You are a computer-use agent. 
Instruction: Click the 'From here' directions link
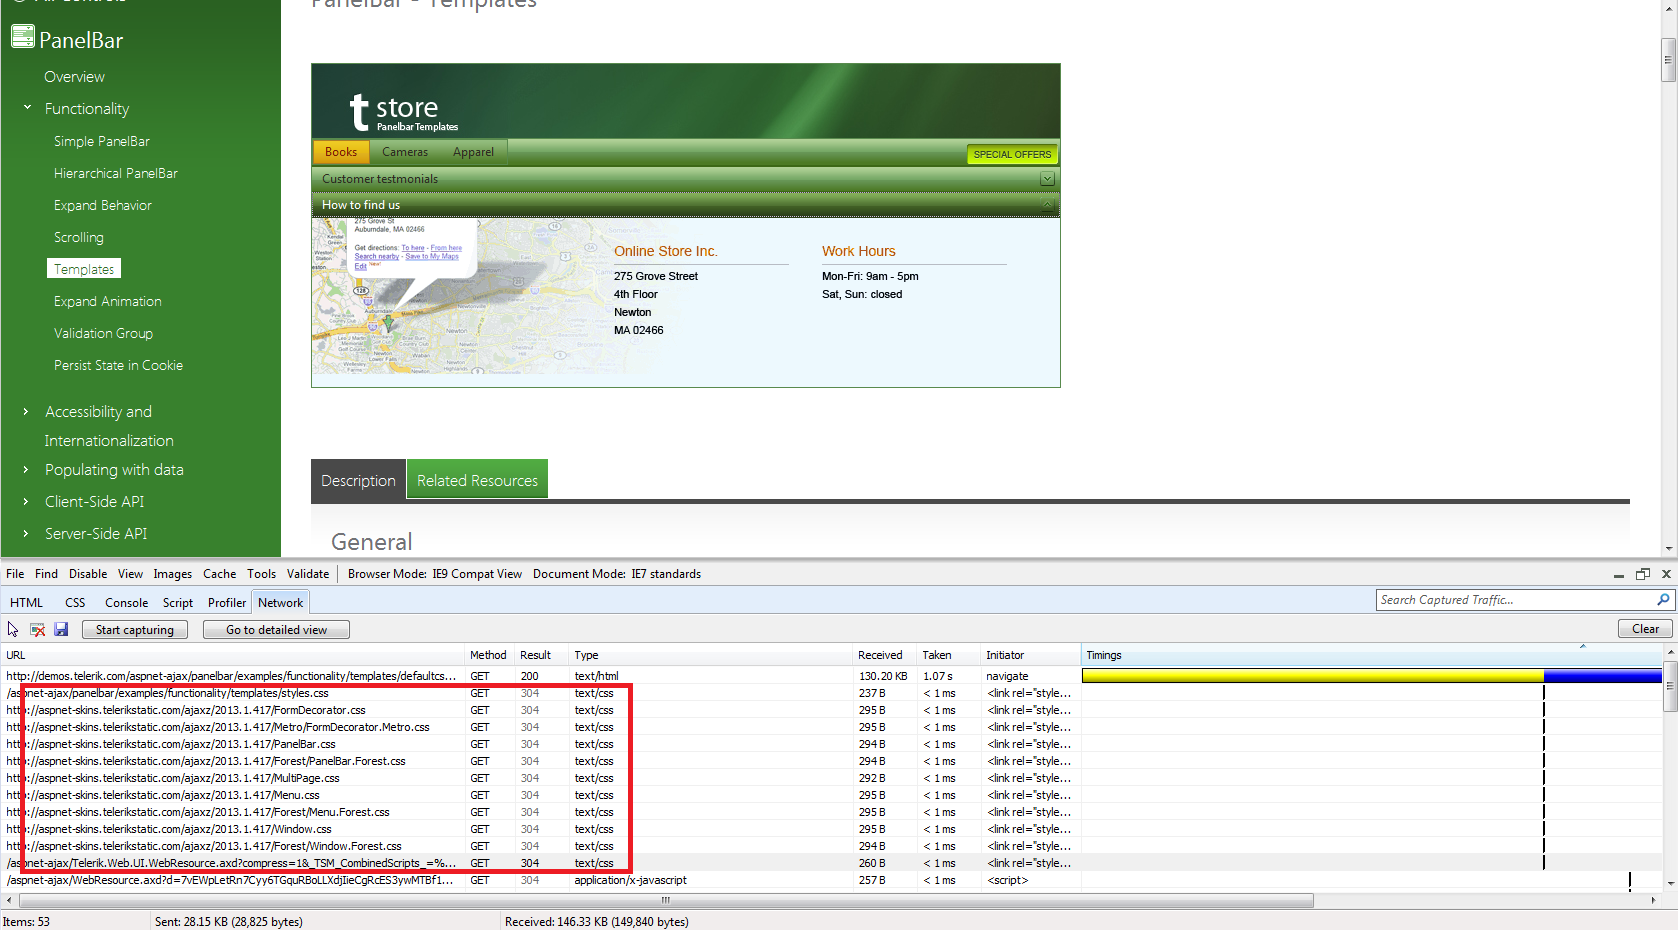[x=446, y=248]
